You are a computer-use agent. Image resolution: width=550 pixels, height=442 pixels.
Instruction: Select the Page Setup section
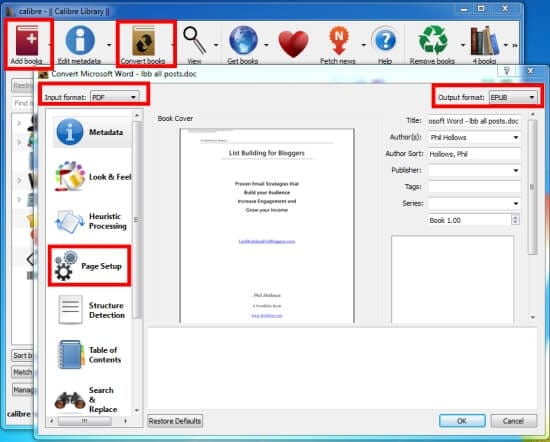click(89, 266)
